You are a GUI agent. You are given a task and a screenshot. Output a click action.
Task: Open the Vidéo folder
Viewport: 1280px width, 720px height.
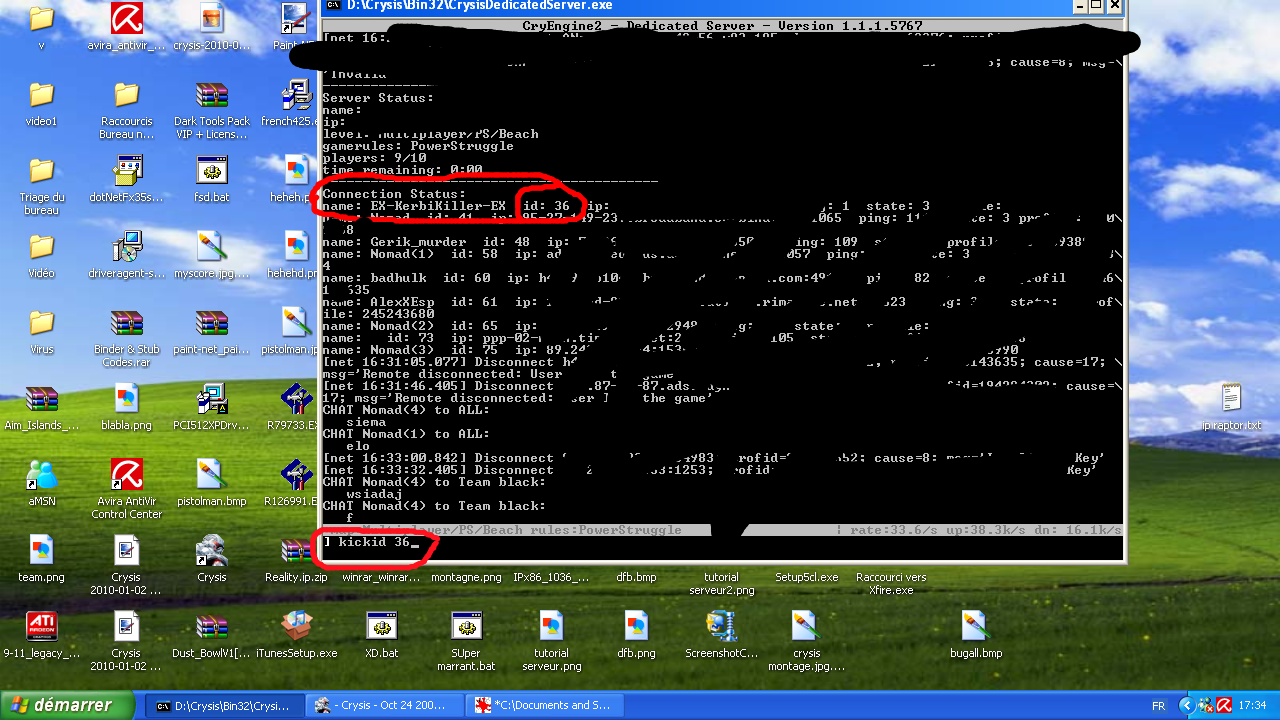click(41, 247)
